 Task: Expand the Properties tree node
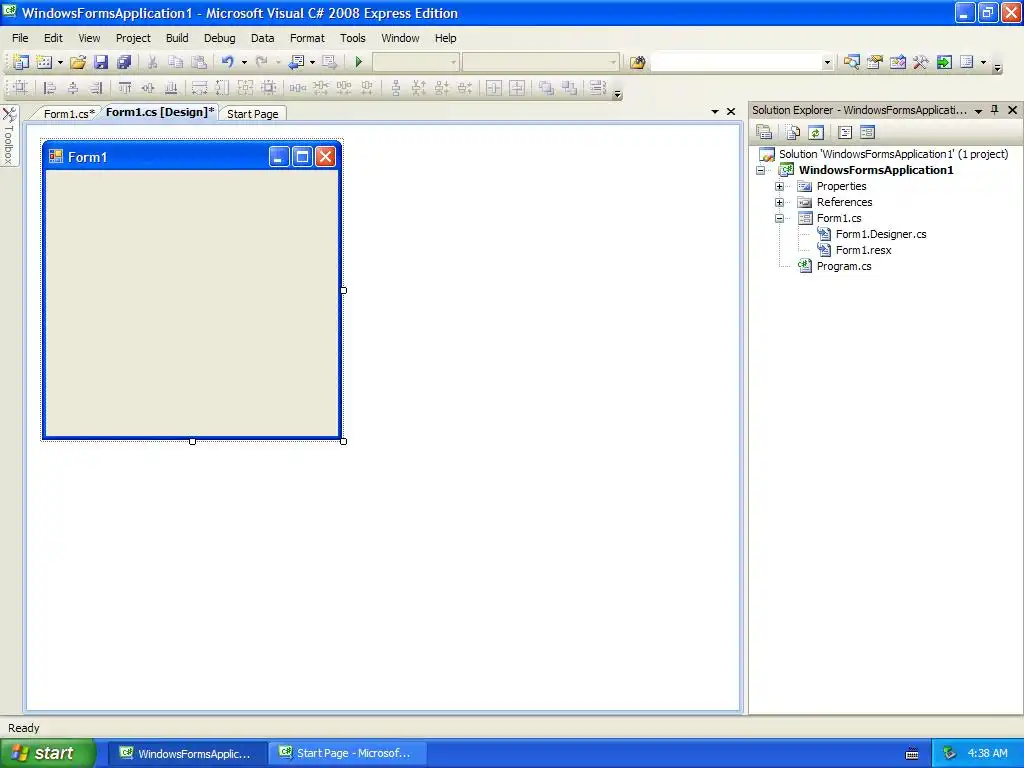(779, 186)
